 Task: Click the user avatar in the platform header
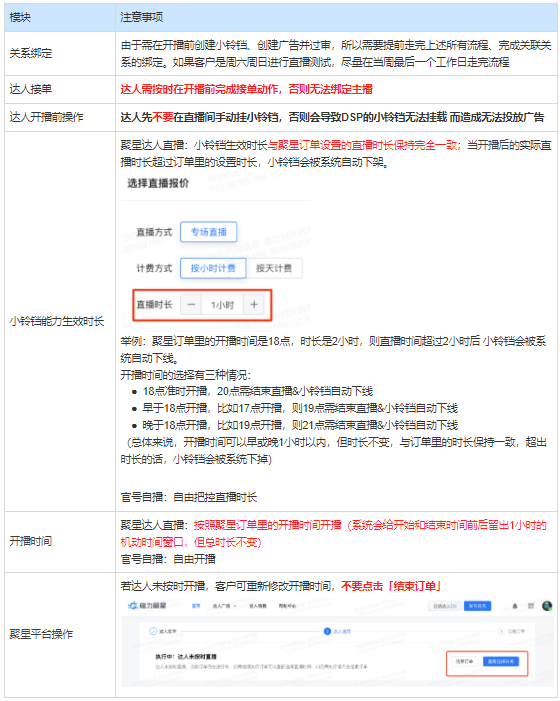pyautogui.click(x=547, y=606)
